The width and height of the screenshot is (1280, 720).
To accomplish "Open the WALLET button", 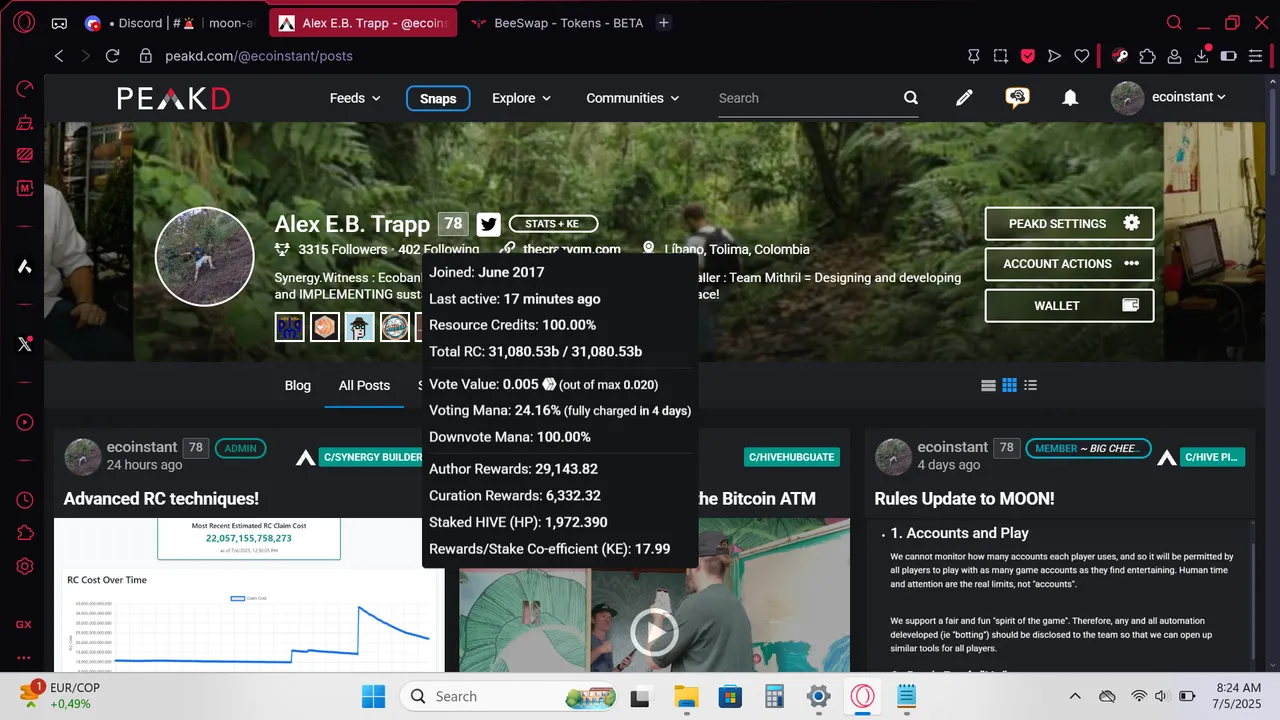I will coord(1069,306).
